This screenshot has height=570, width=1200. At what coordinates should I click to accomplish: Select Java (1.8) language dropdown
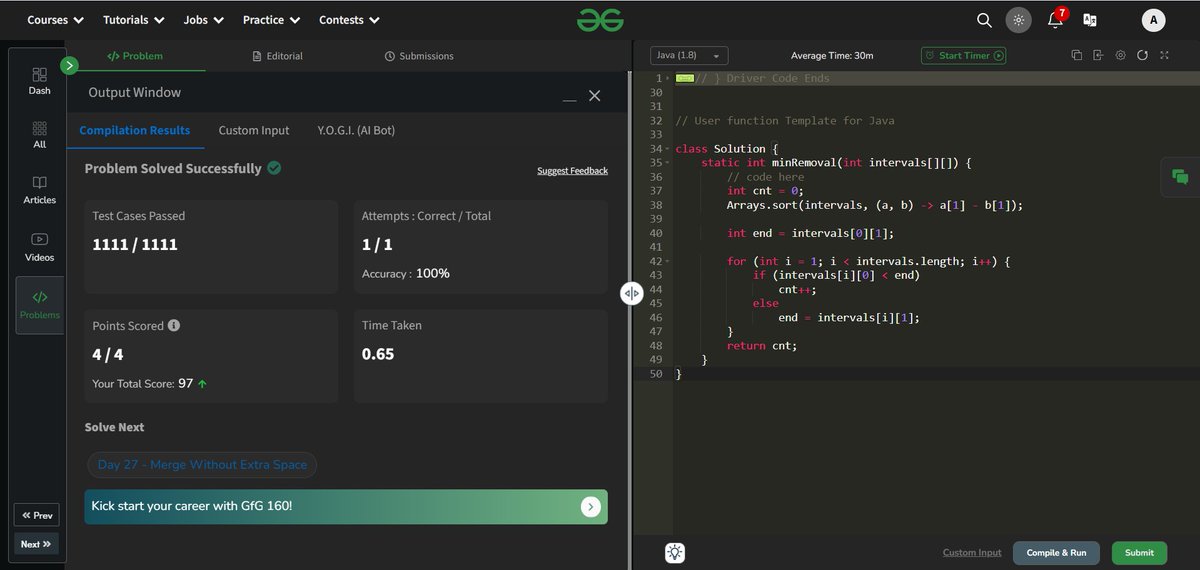click(690, 56)
